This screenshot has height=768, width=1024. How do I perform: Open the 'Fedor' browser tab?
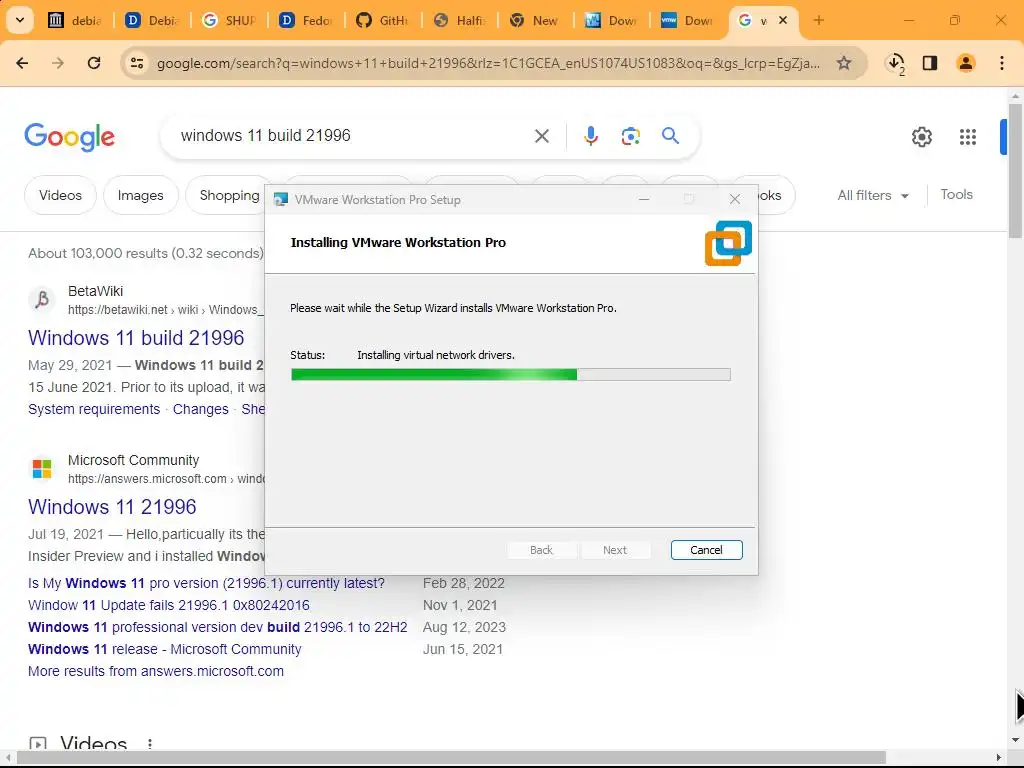(x=306, y=20)
